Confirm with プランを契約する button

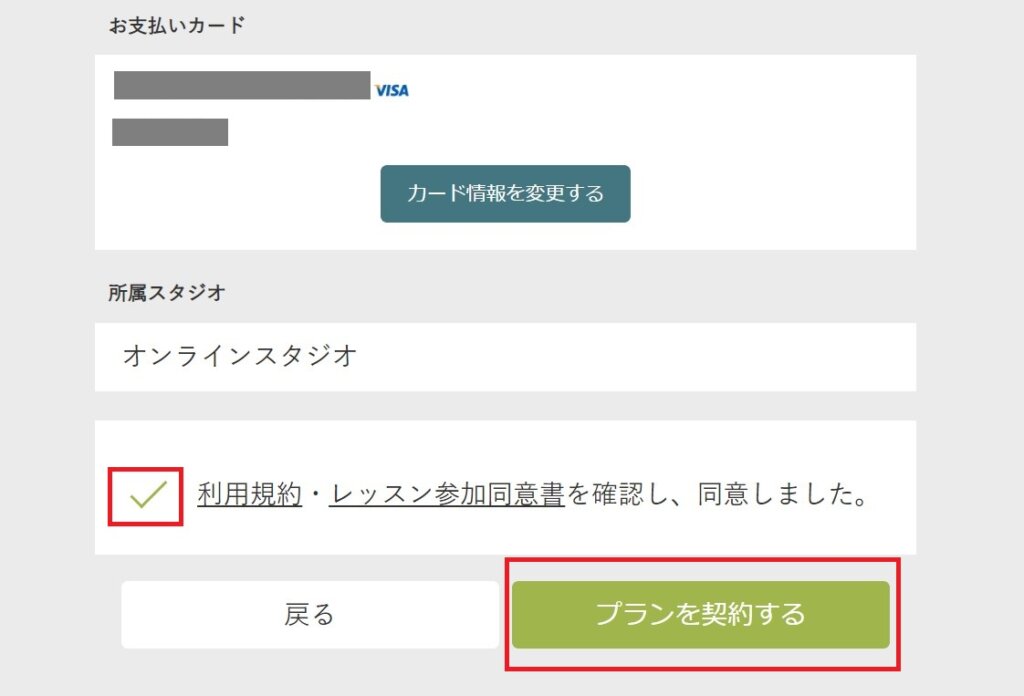coord(701,614)
